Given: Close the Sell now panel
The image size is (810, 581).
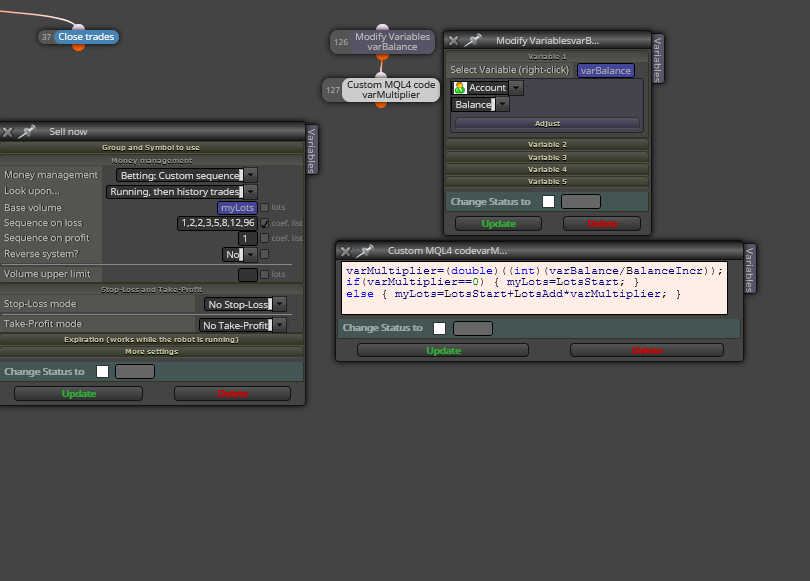Looking at the screenshot, I should (x=8, y=132).
